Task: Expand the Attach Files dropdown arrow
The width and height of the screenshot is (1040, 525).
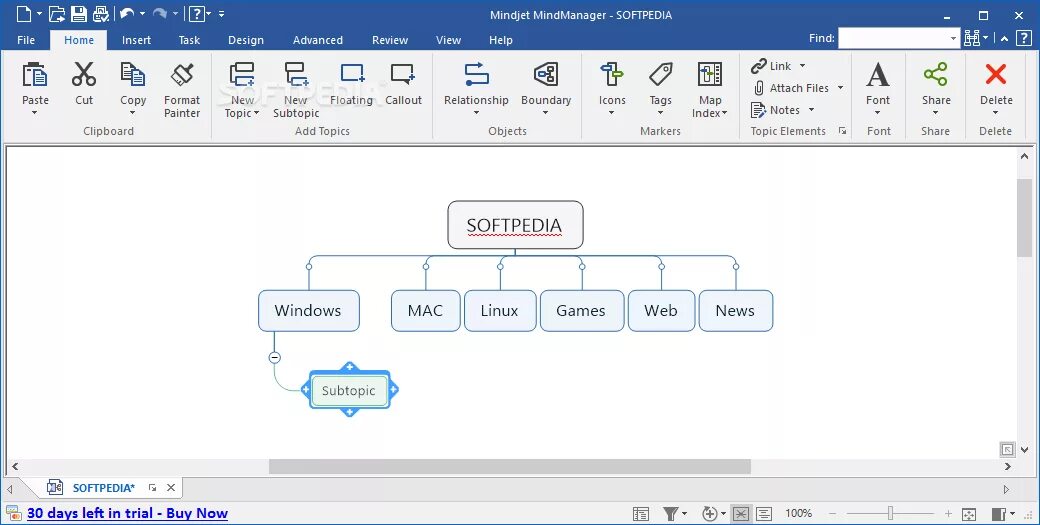Action: (840, 88)
